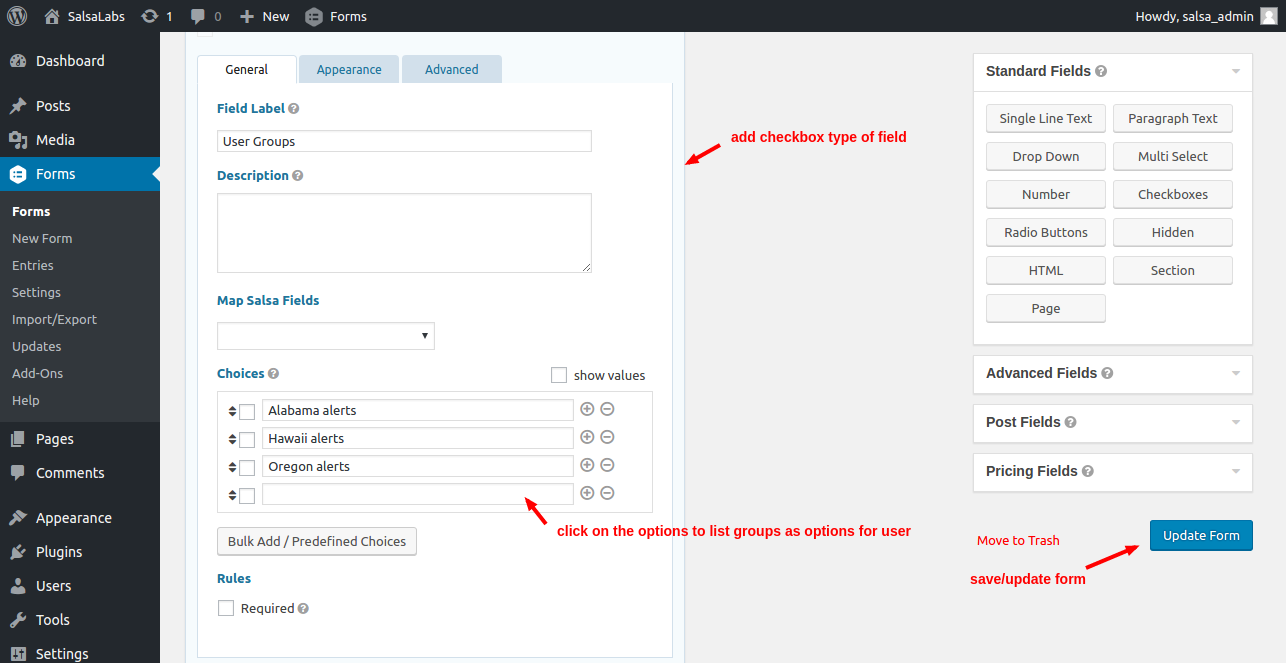
Task: Click Bulk Add / Predefined Choices button
Action: click(x=317, y=541)
